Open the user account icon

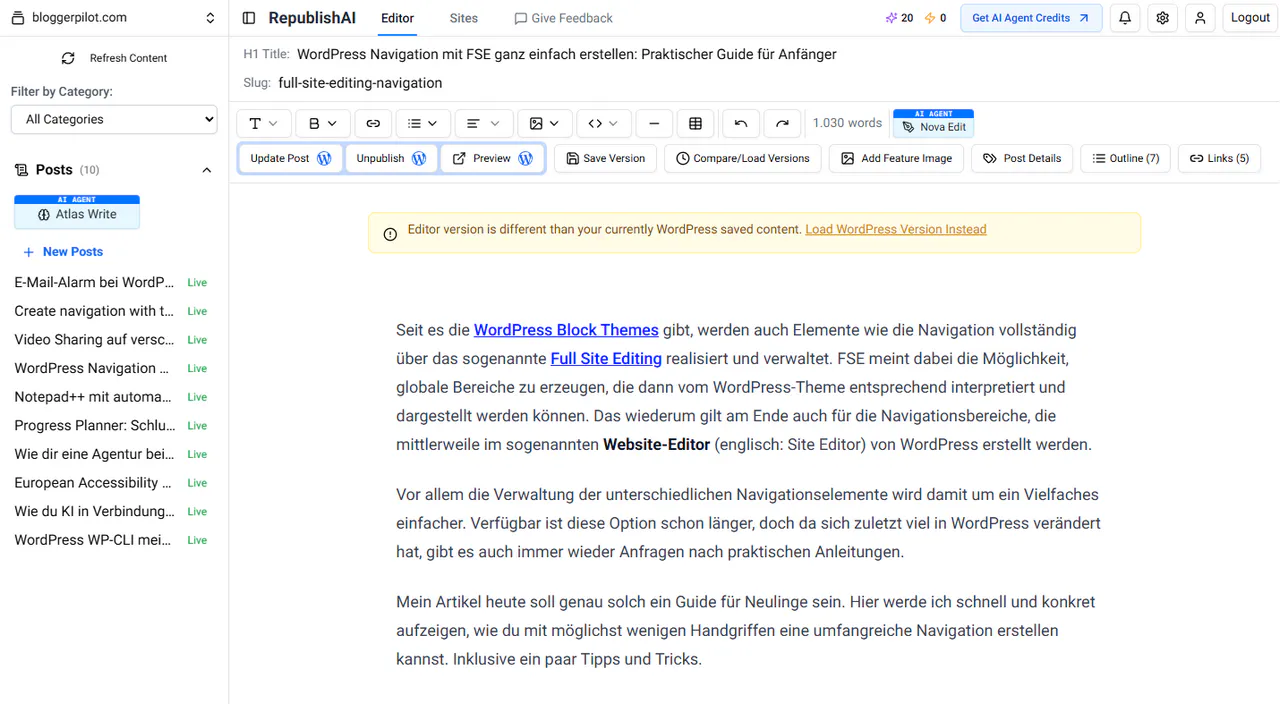1200,18
